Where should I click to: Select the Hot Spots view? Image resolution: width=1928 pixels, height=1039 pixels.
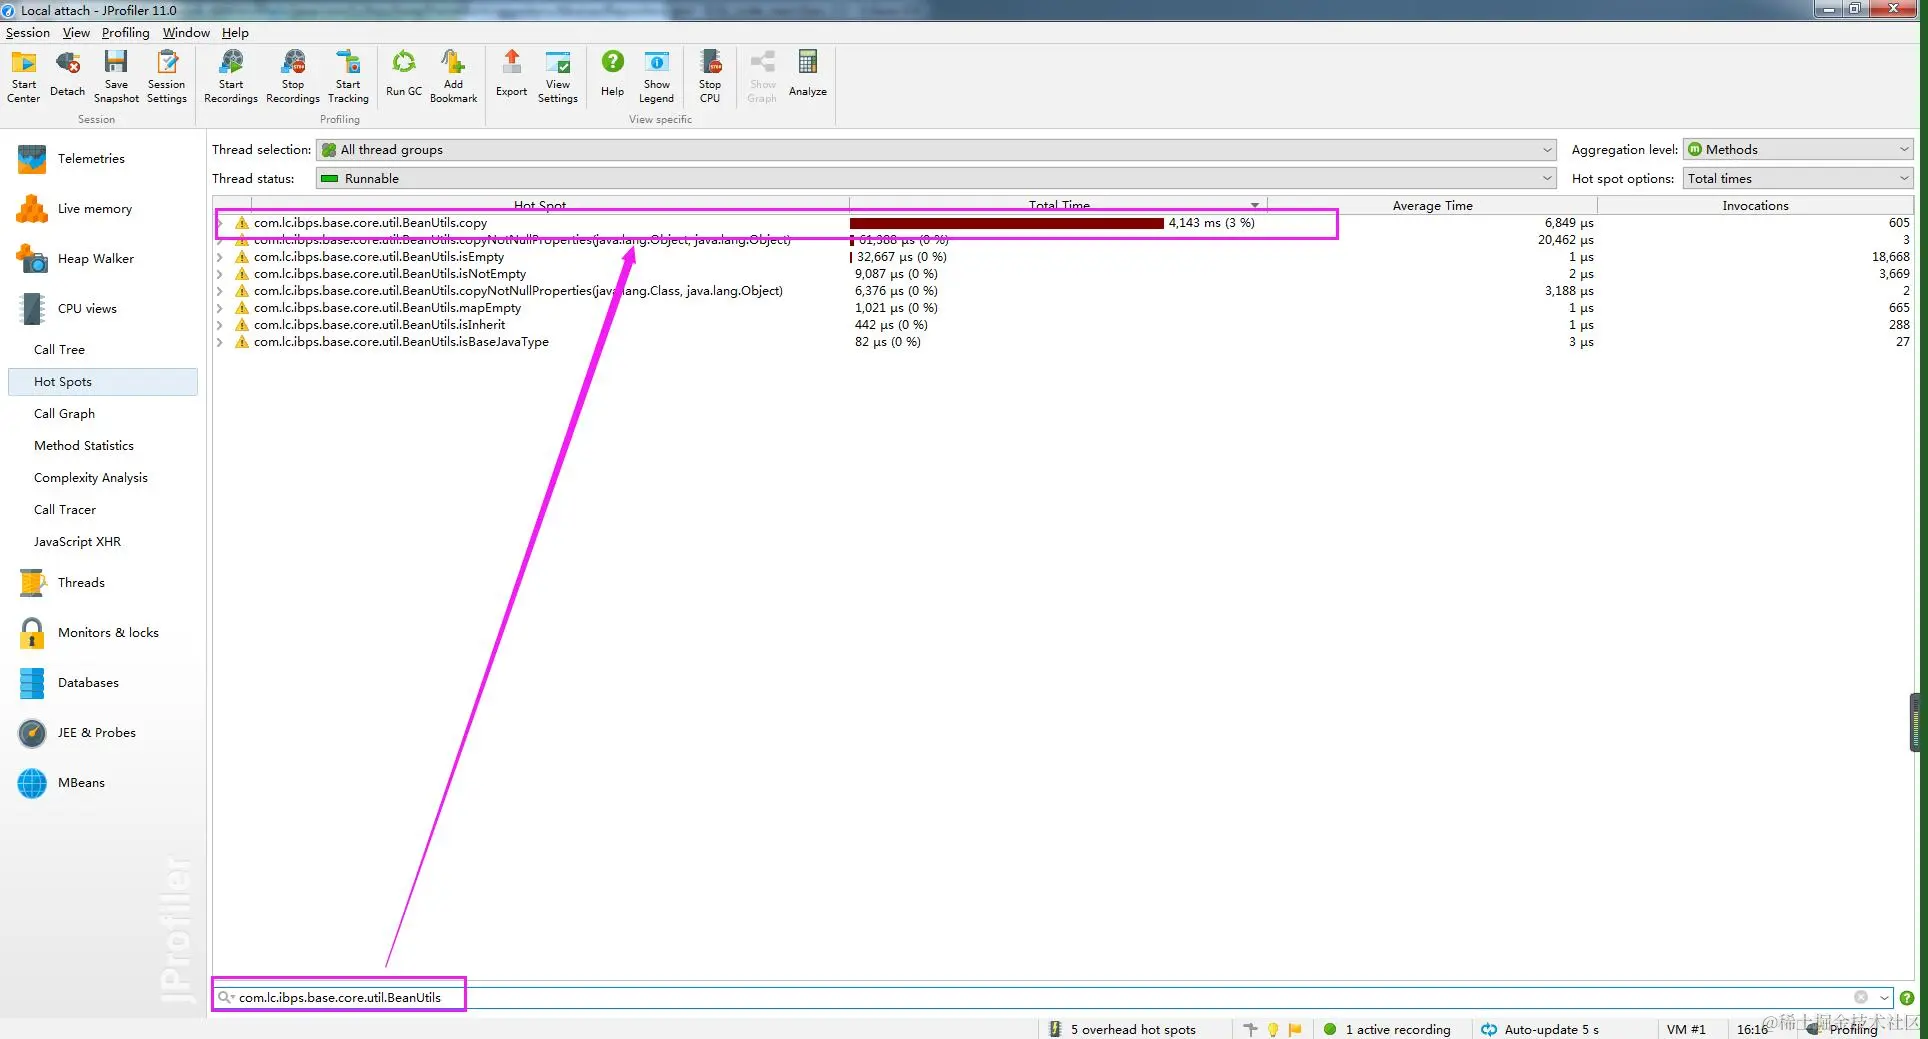103,382
